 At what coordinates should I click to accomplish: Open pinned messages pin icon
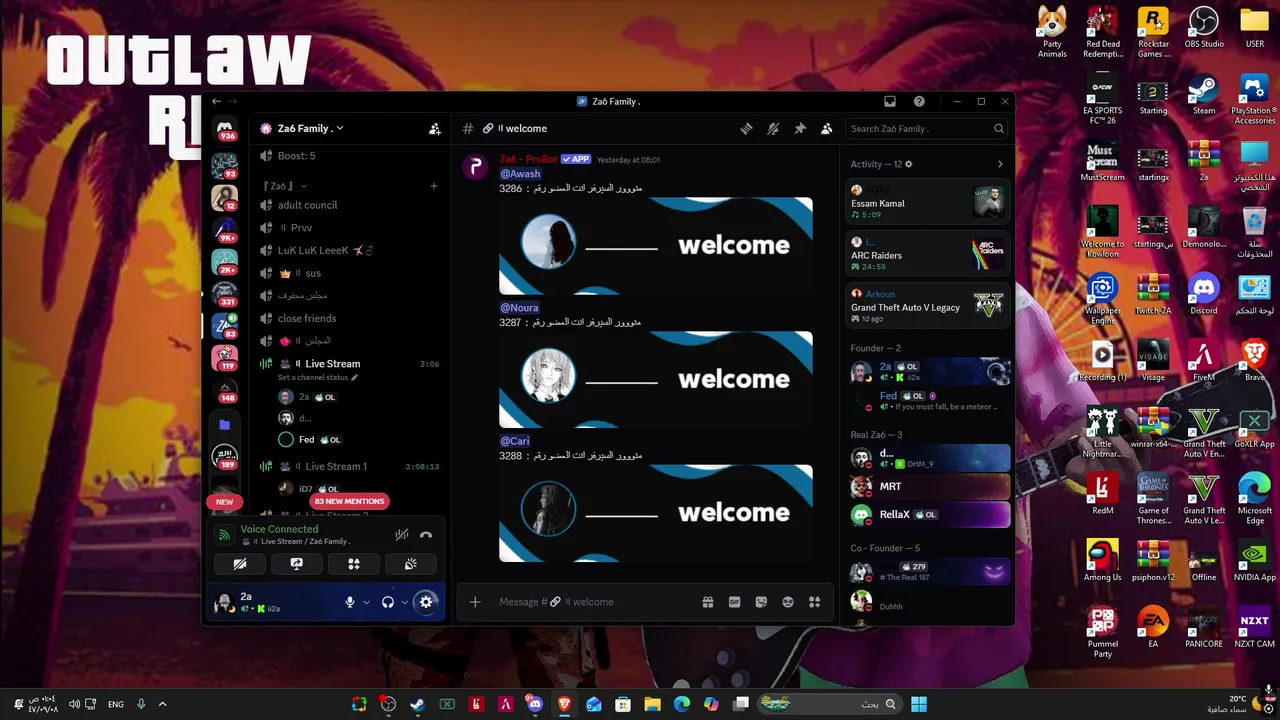[x=800, y=128]
